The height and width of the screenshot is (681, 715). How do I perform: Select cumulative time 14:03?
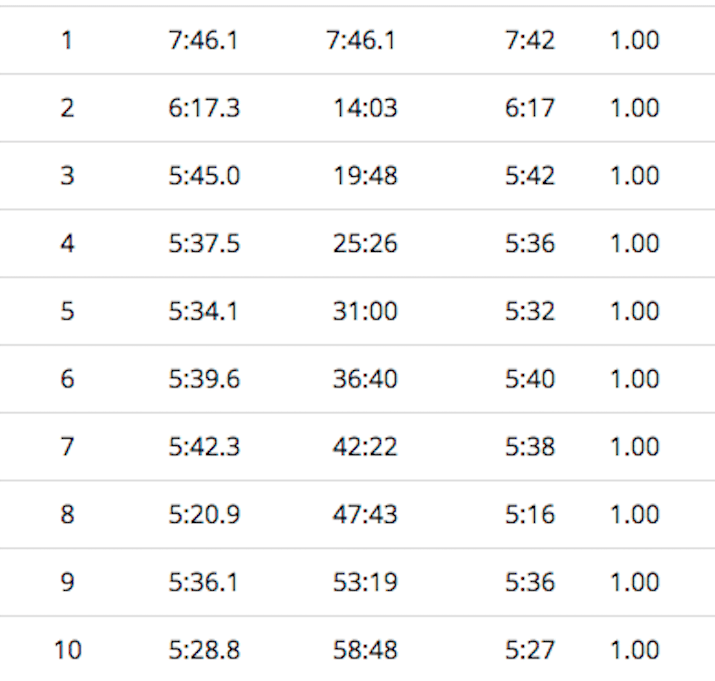pyautogui.click(x=365, y=108)
